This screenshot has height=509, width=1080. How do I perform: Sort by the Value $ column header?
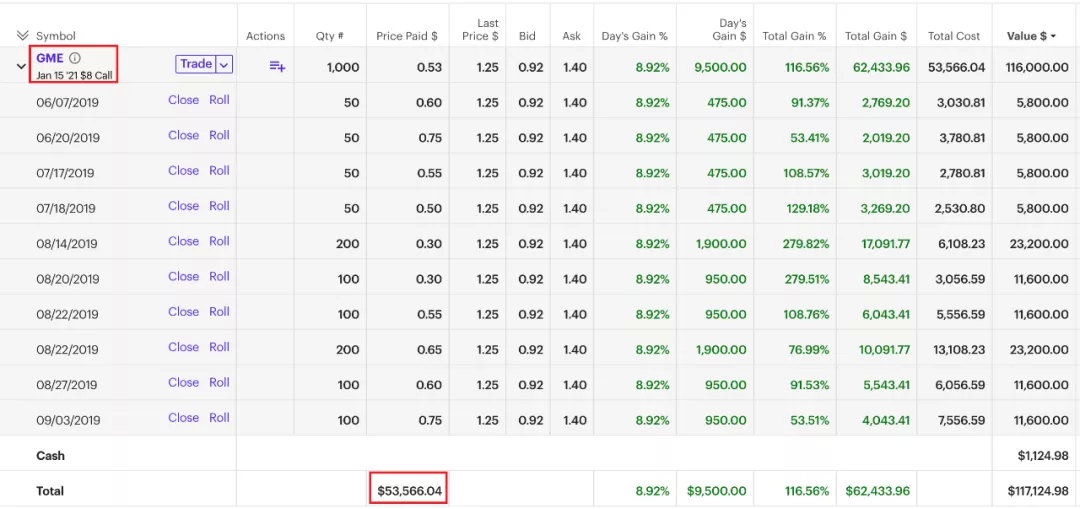(x=1031, y=36)
